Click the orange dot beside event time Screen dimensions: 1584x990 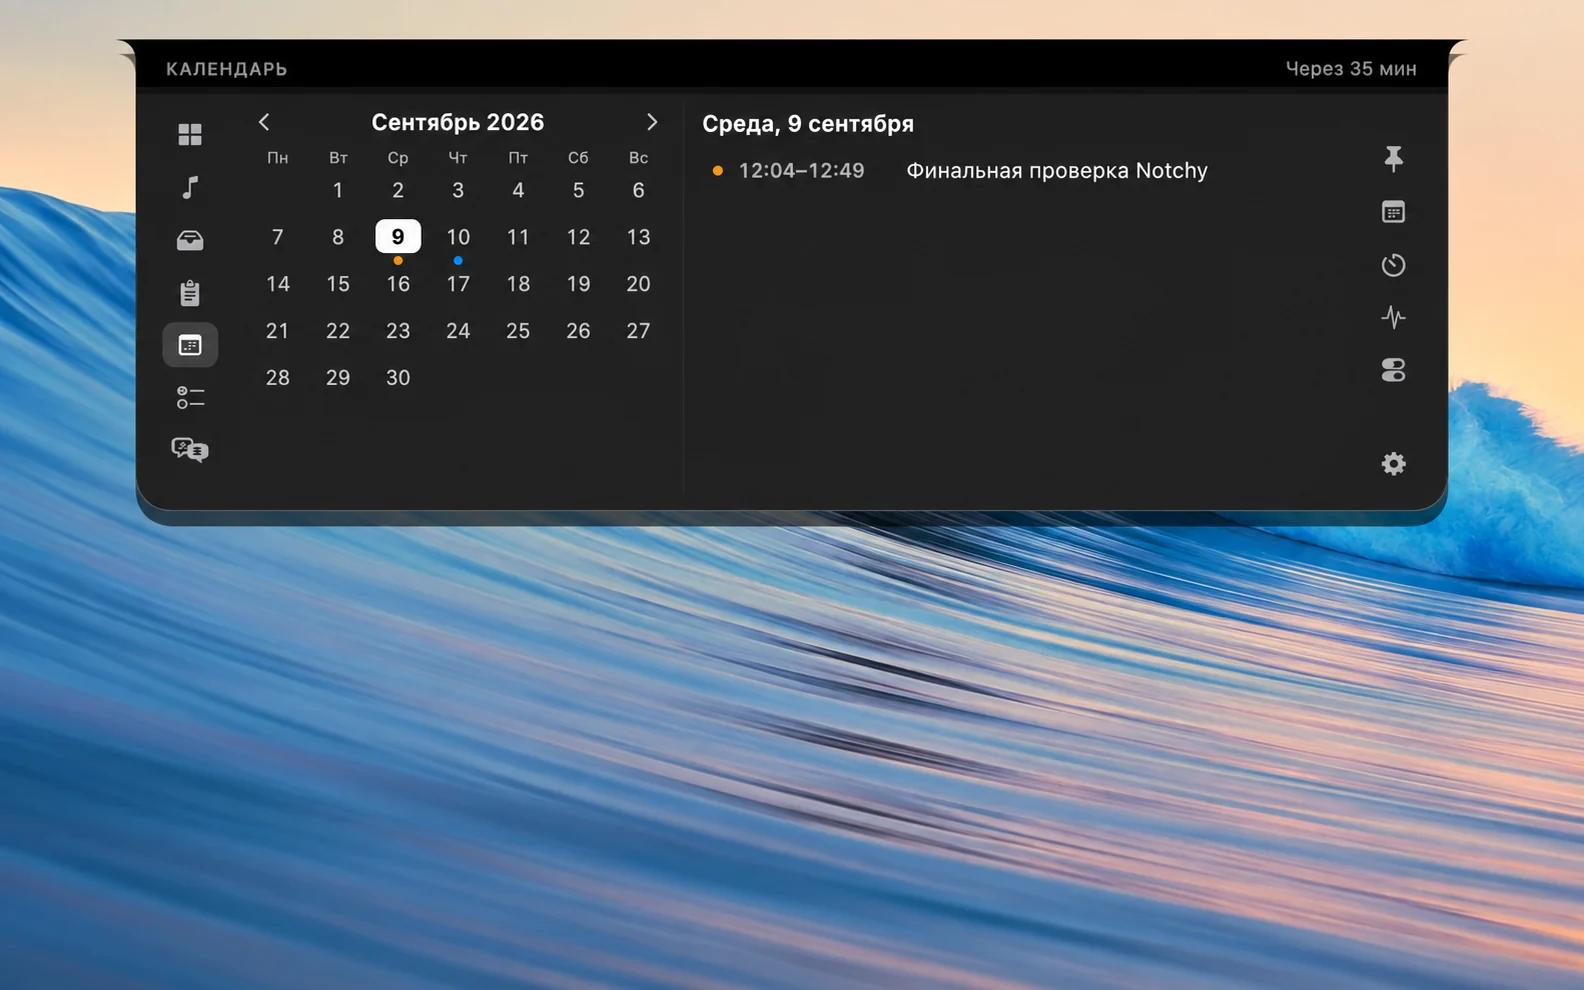tap(717, 171)
